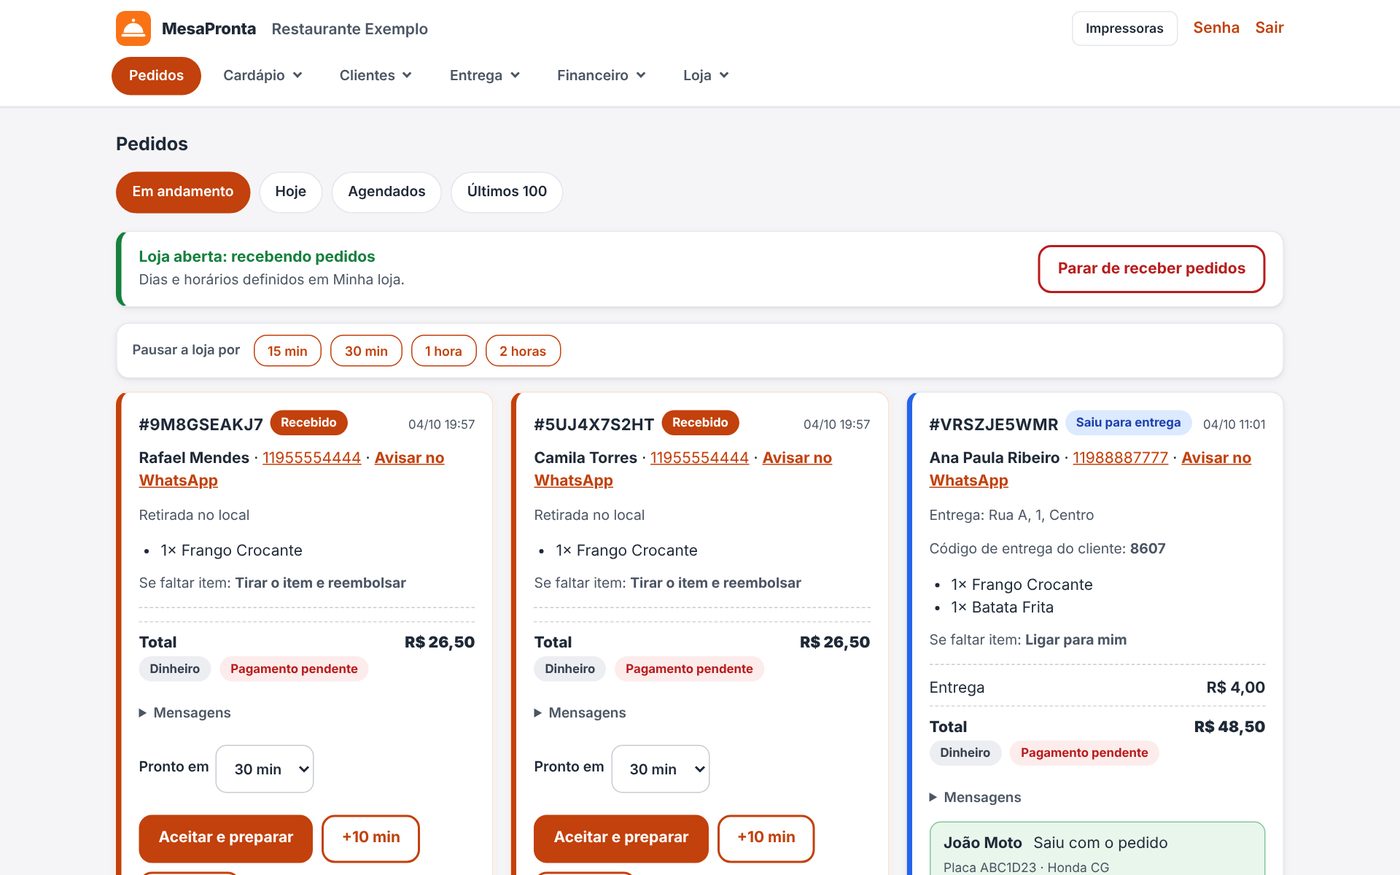This screenshot has width=1400, height=875.
Task: Go to the Pedidos nav tab
Action: [x=156, y=75]
